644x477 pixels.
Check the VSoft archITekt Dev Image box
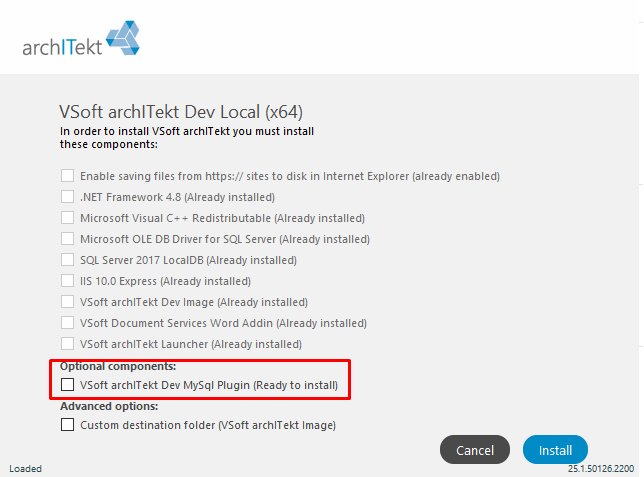coord(67,302)
